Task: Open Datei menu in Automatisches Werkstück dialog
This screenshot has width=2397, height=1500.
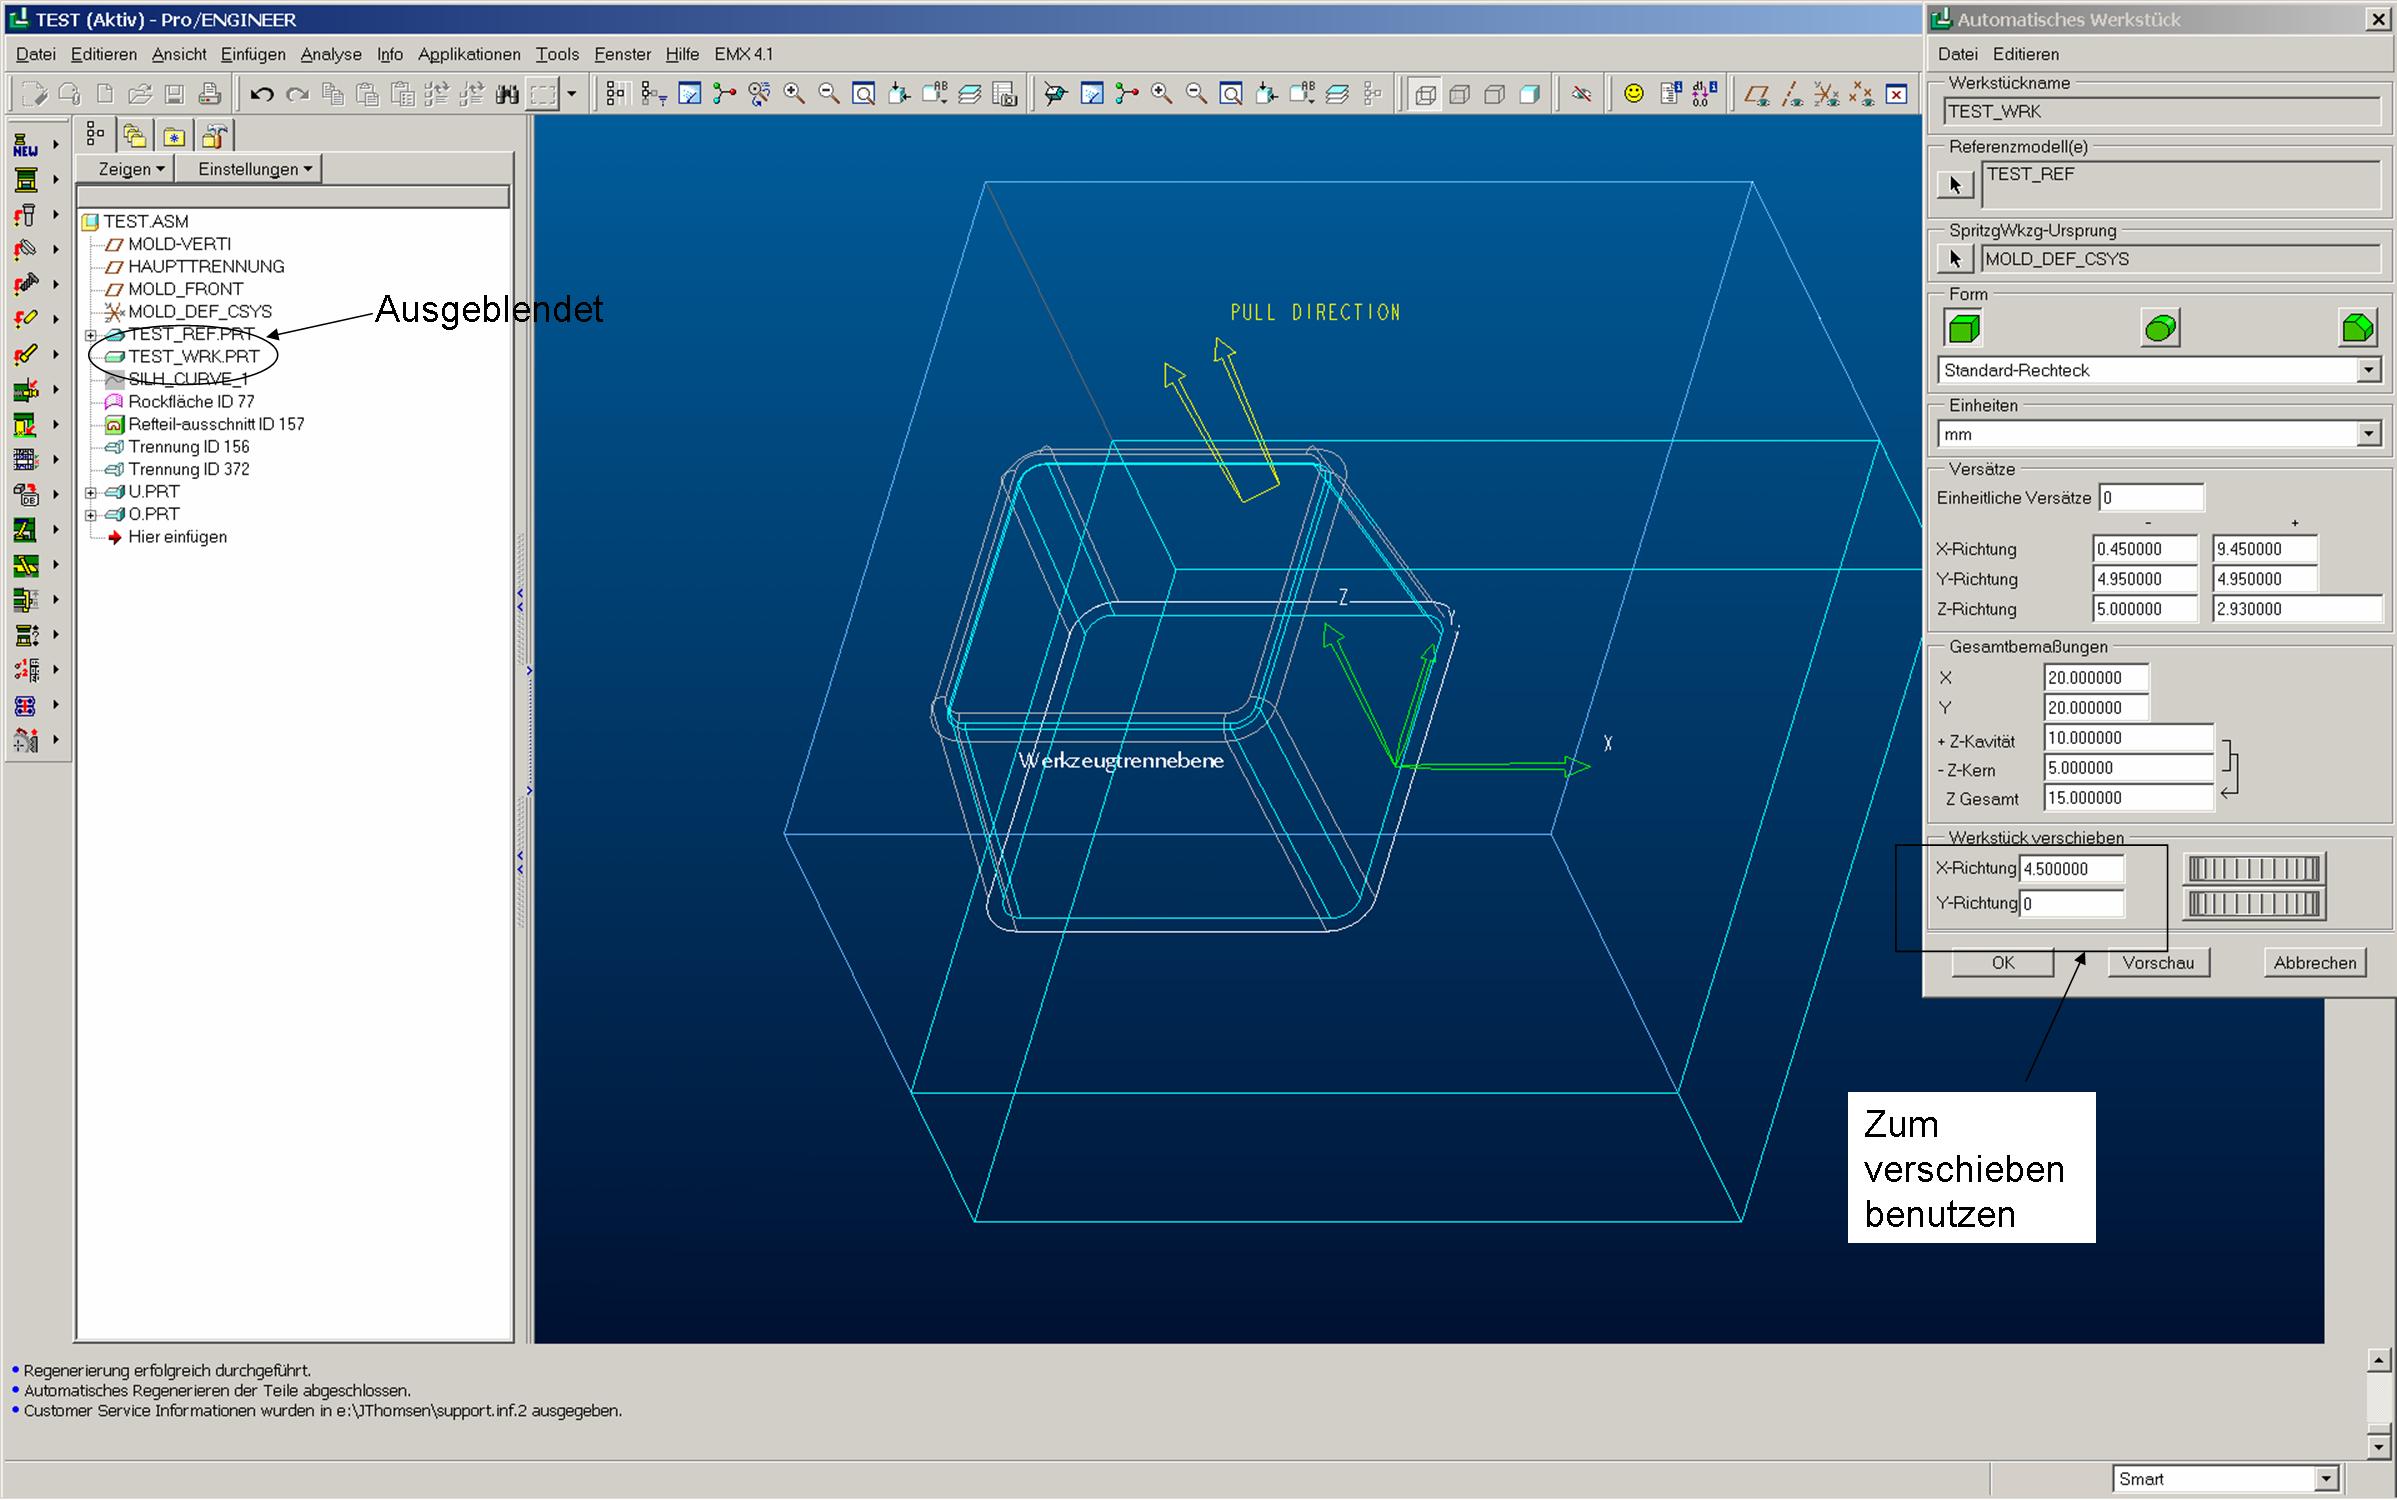Action: [1957, 54]
